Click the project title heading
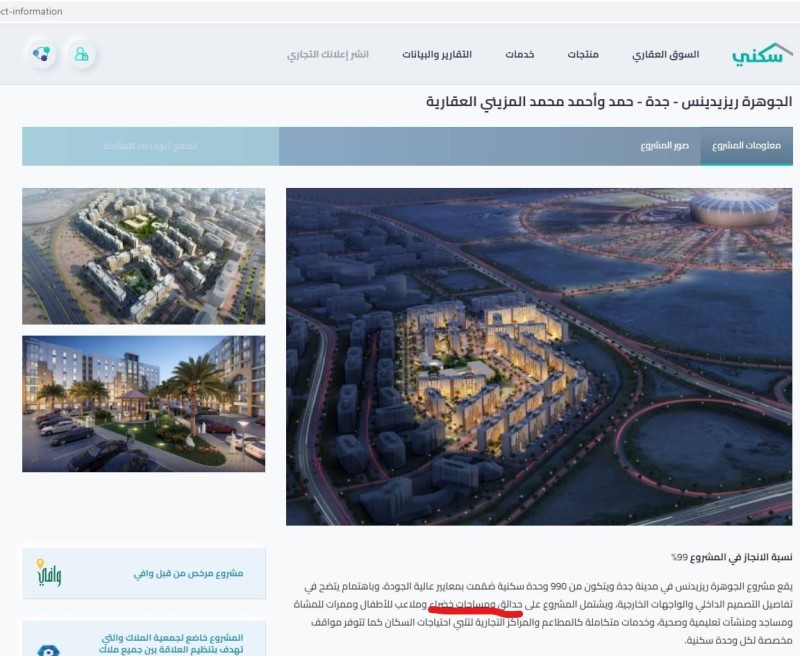 [609, 102]
